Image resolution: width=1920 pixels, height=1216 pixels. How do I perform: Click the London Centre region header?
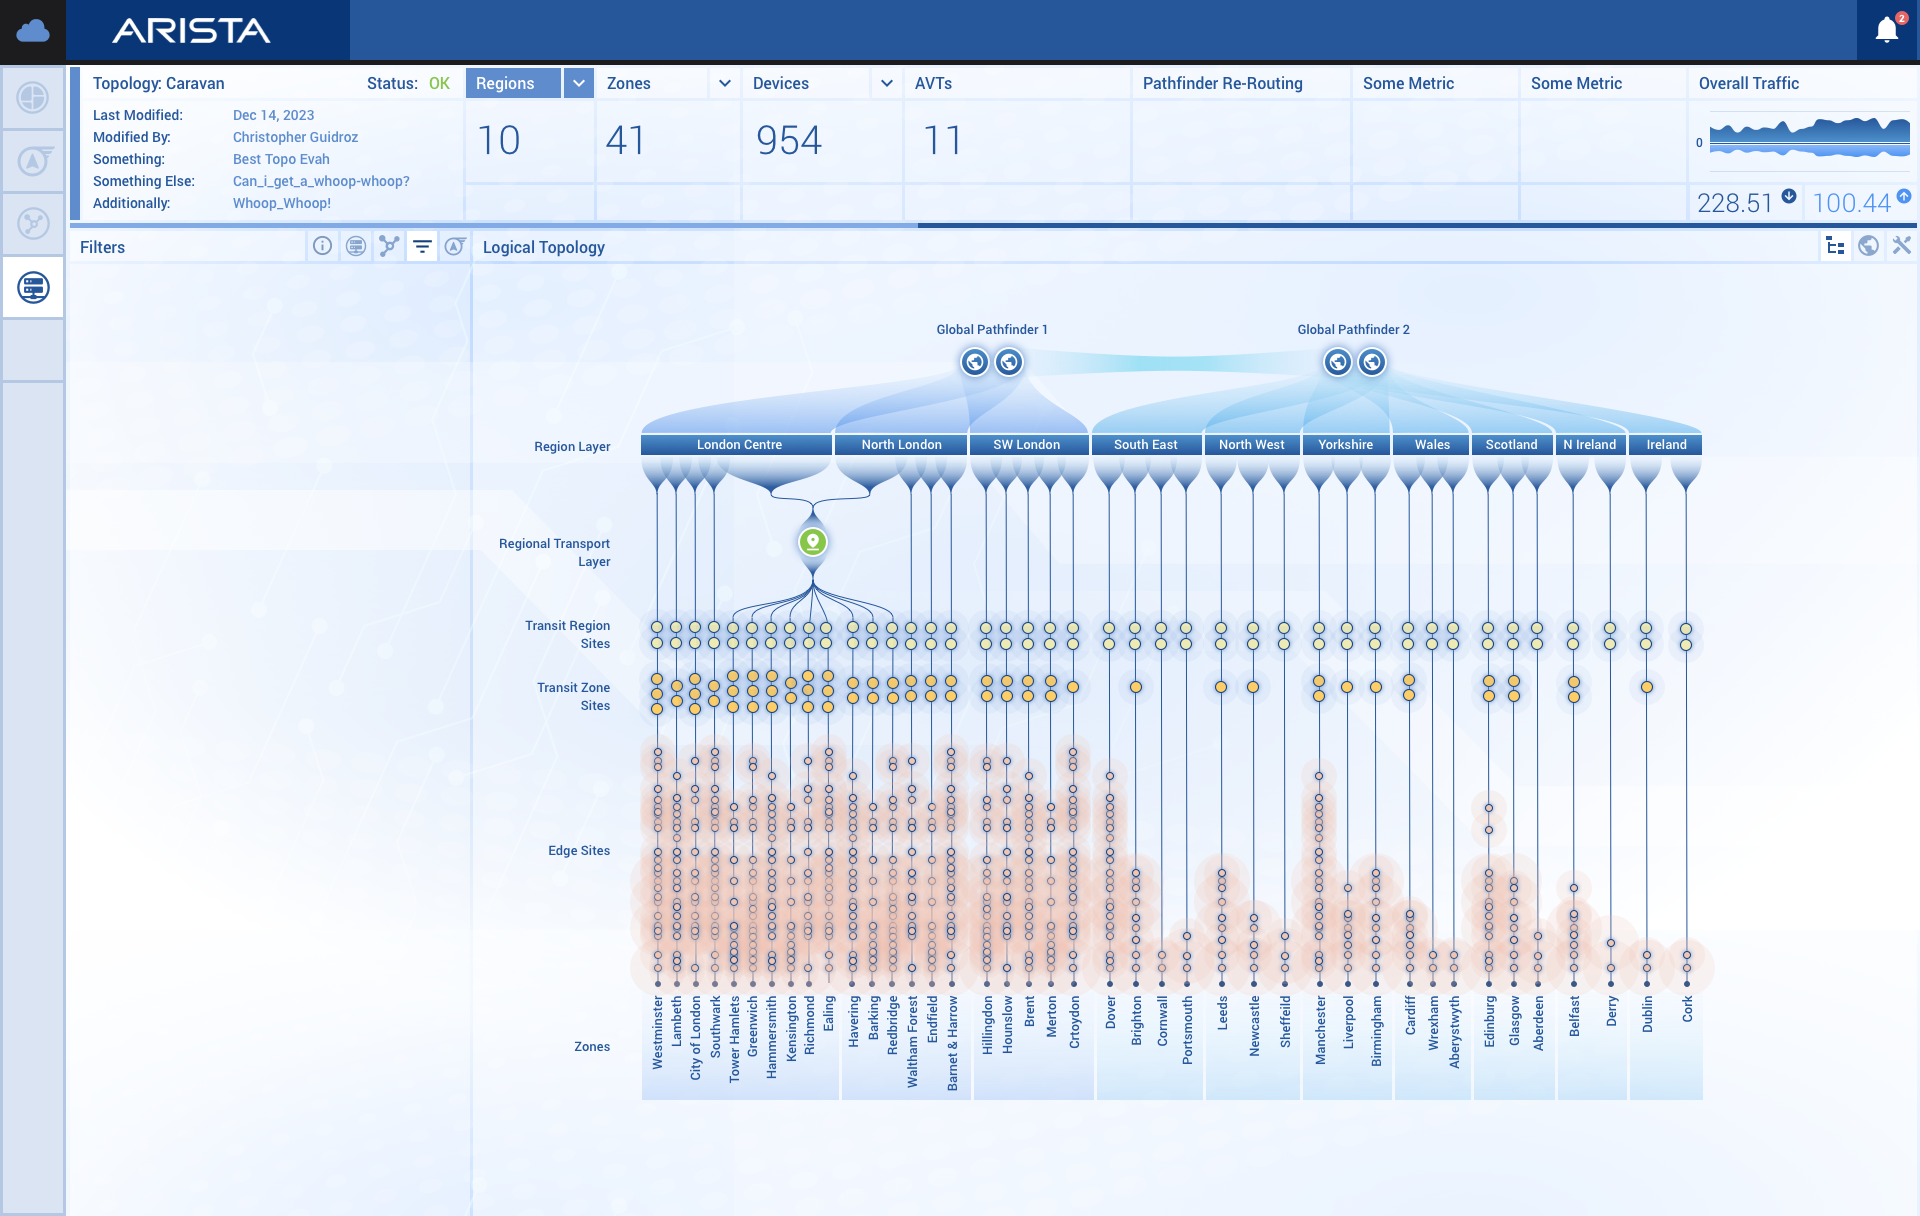739,445
